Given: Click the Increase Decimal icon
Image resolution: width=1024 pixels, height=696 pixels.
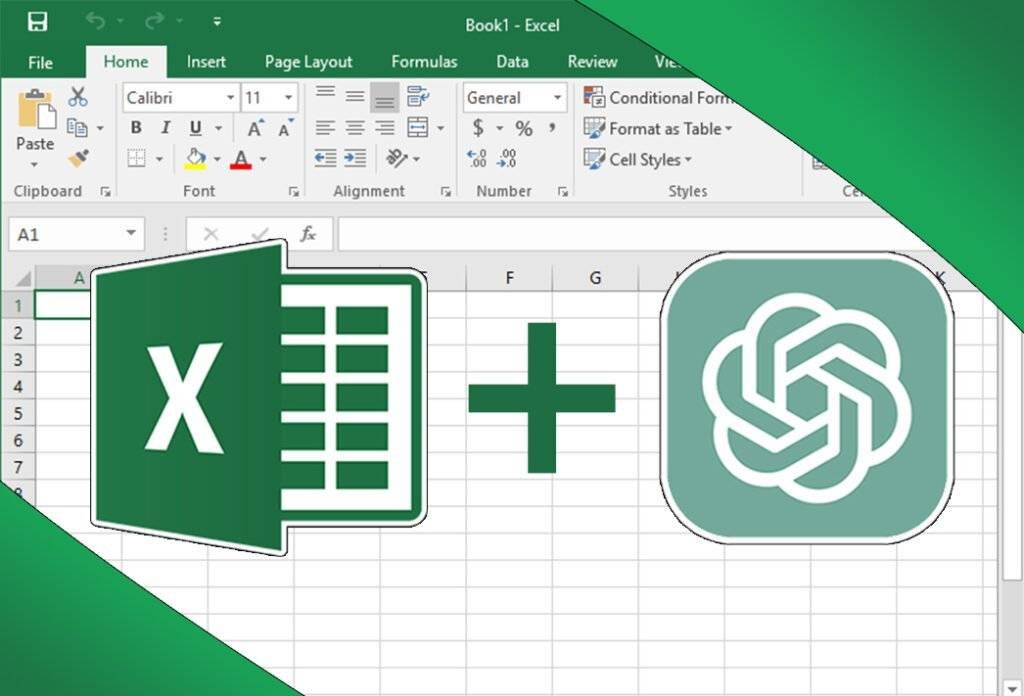Looking at the screenshot, I should tap(478, 156).
